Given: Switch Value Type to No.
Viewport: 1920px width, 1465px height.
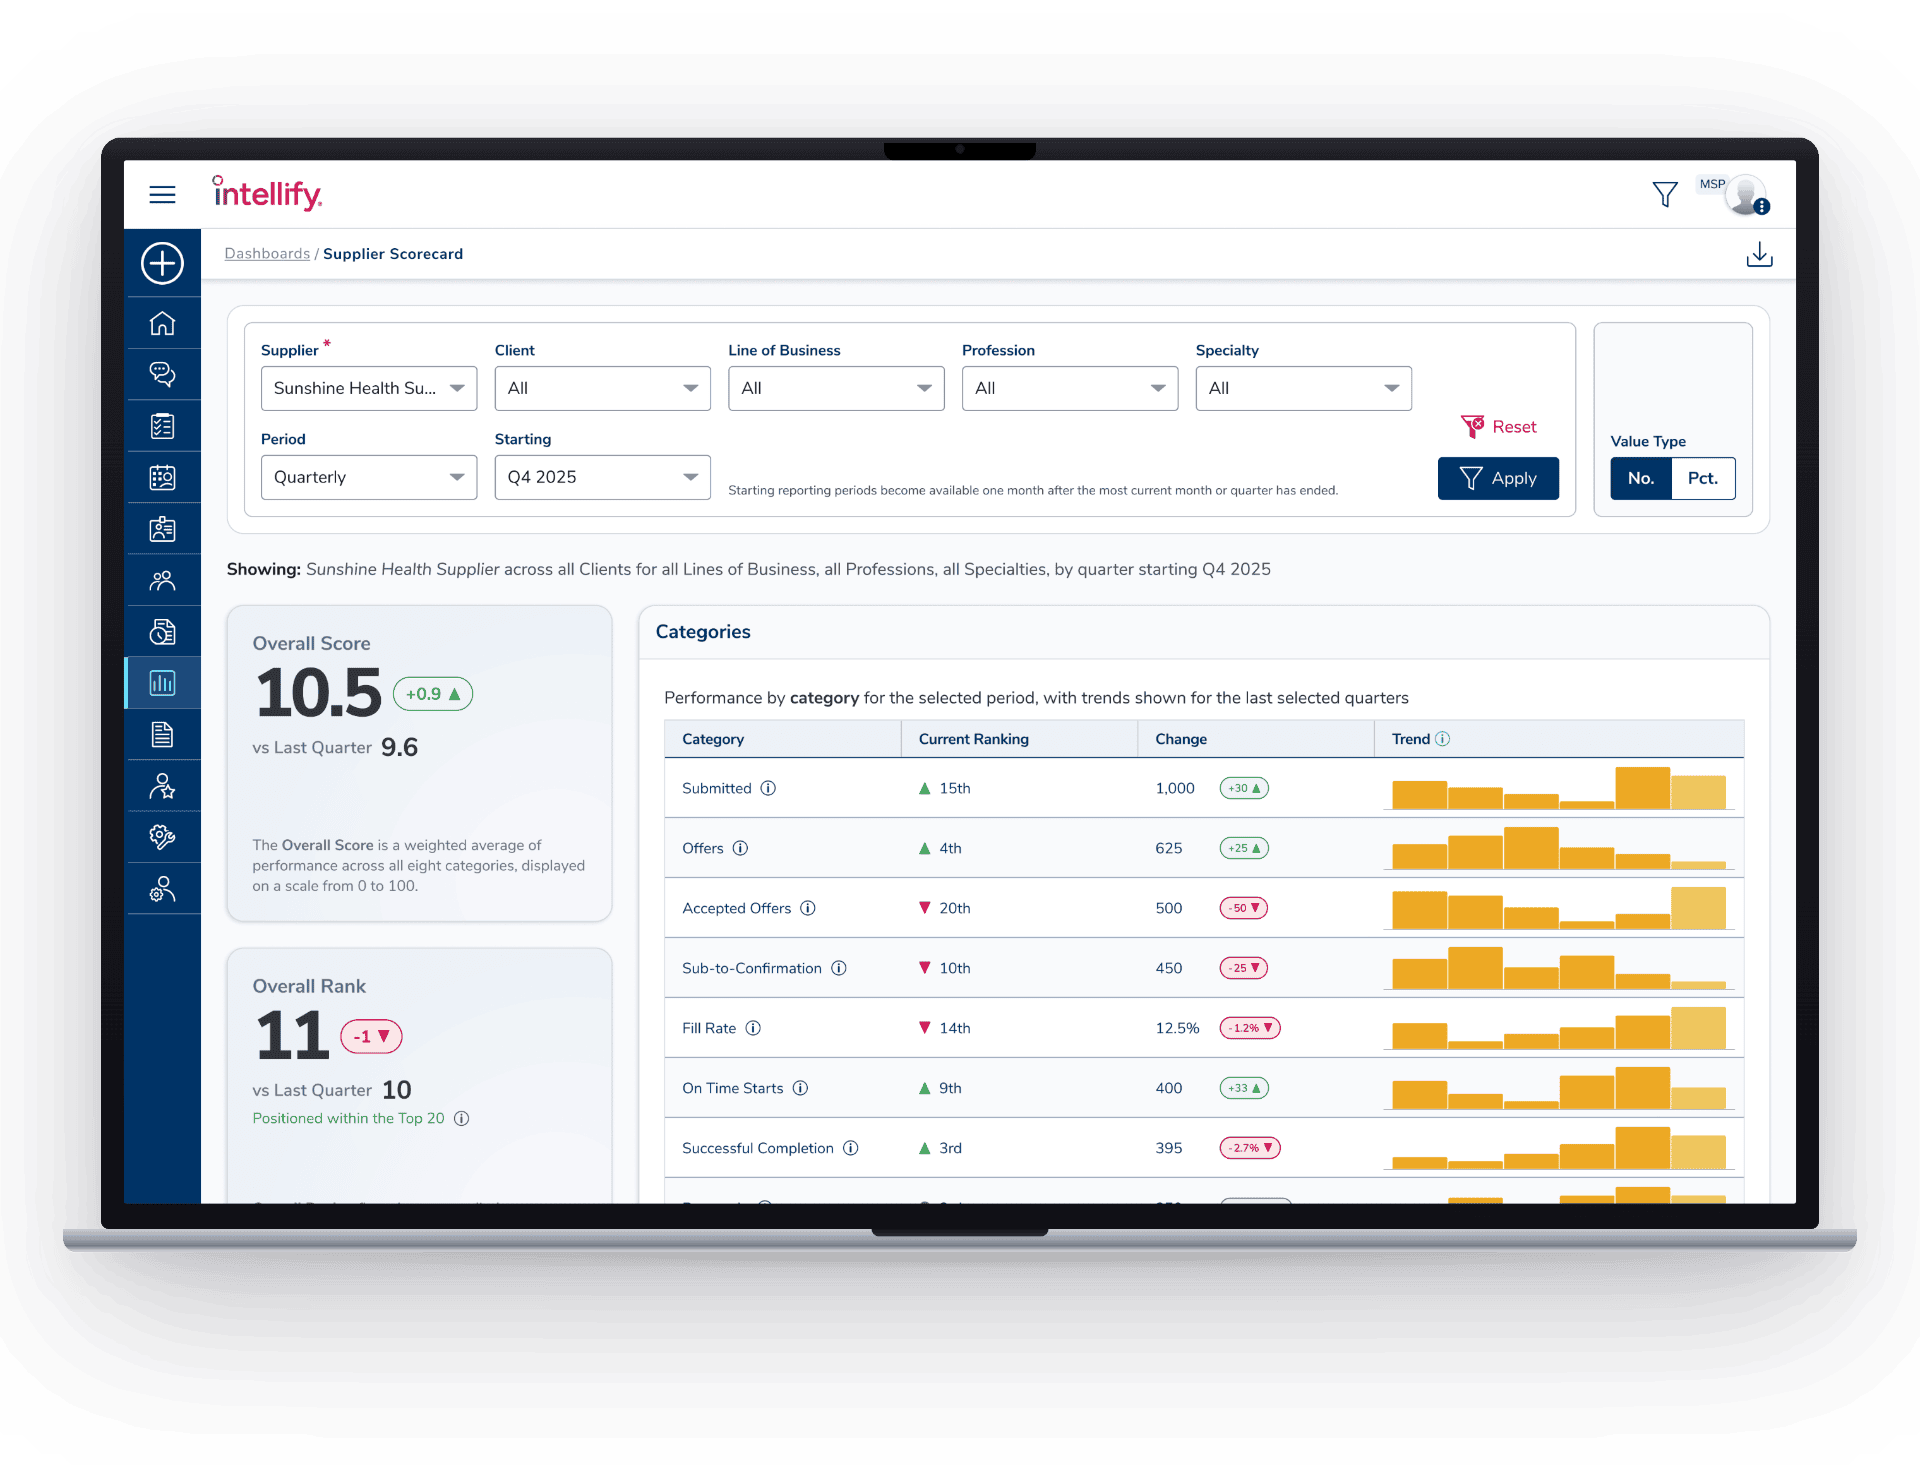Looking at the screenshot, I should click(x=1641, y=478).
